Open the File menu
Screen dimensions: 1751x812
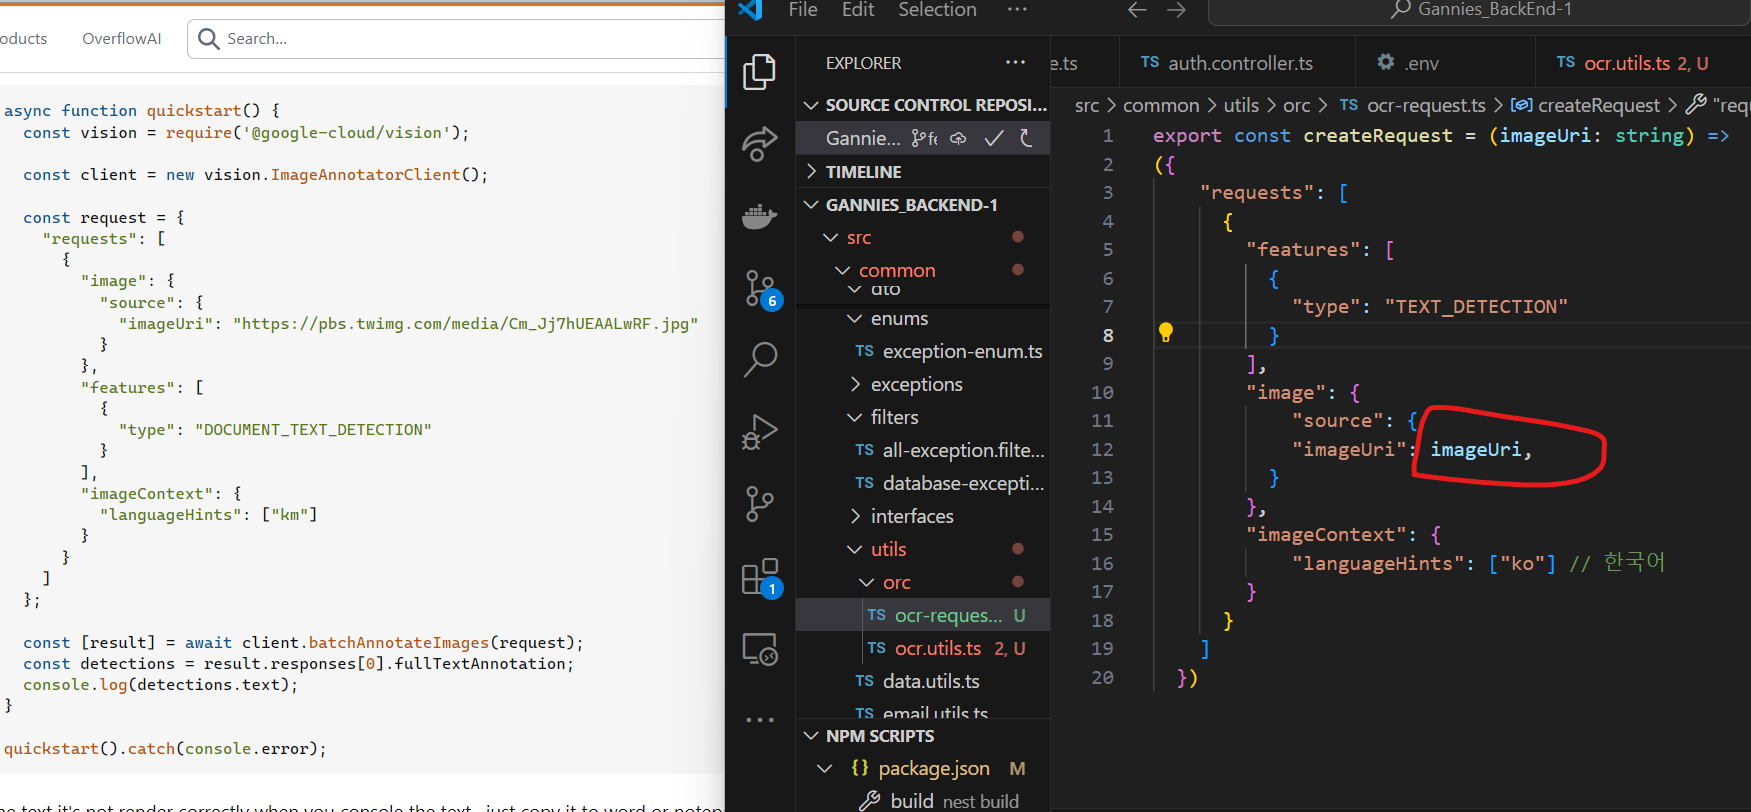pos(803,10)
